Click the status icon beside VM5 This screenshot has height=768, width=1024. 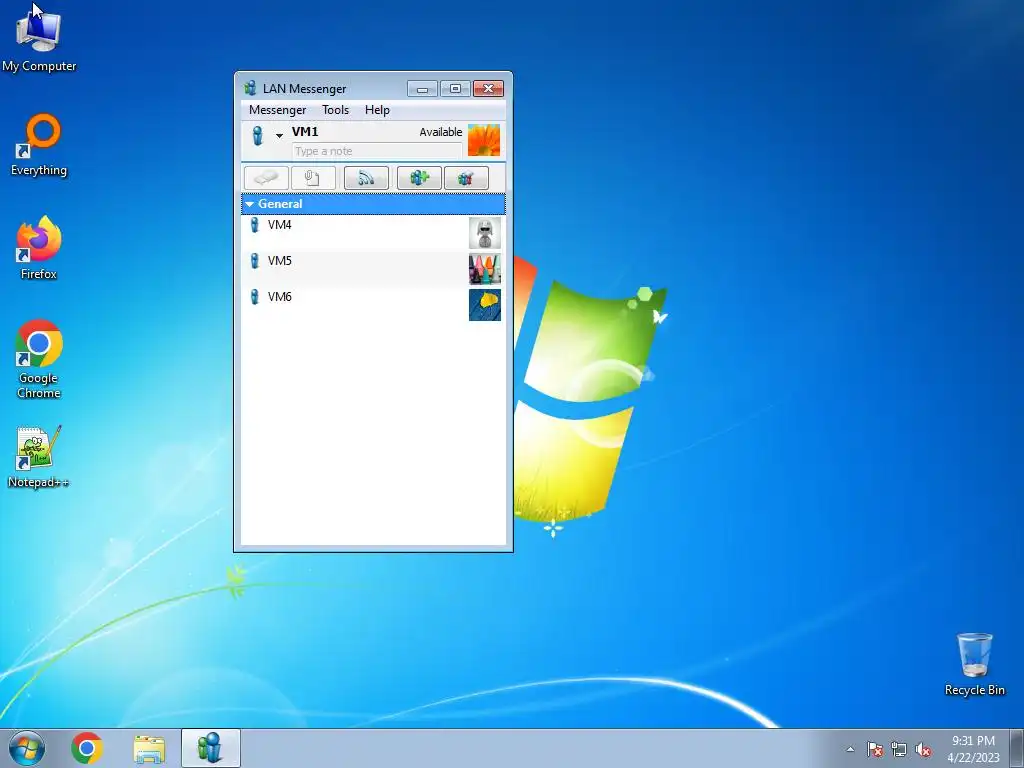[255, 261]
